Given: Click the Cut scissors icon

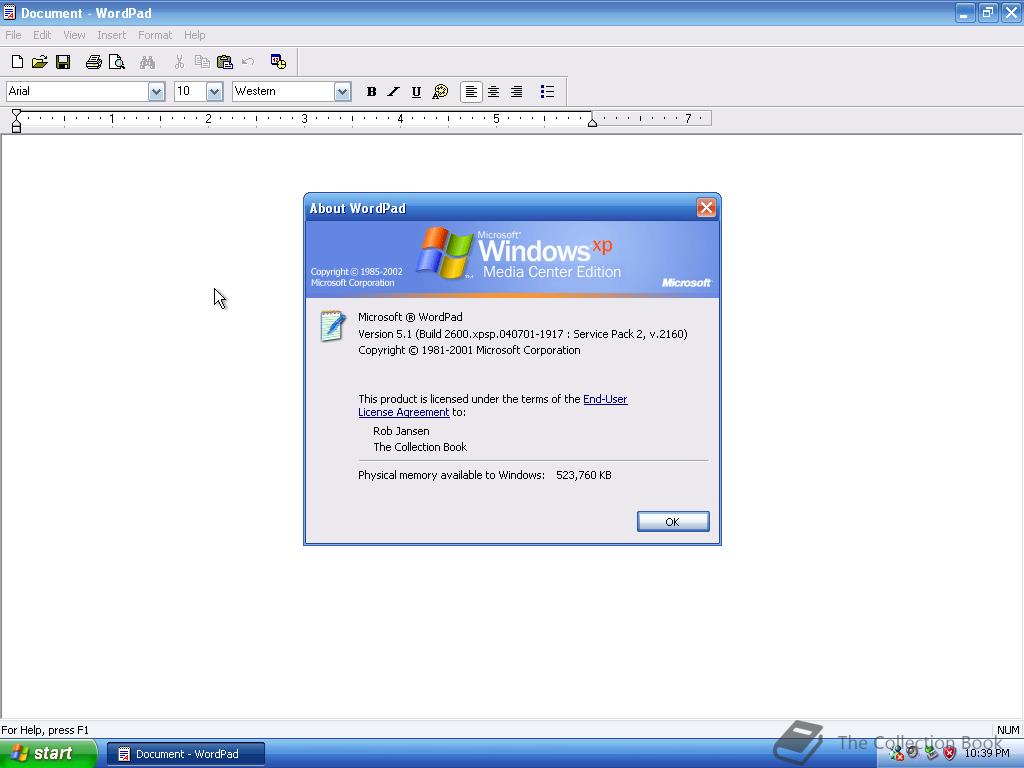Looking at the screenshot, I should click(179, 62).
